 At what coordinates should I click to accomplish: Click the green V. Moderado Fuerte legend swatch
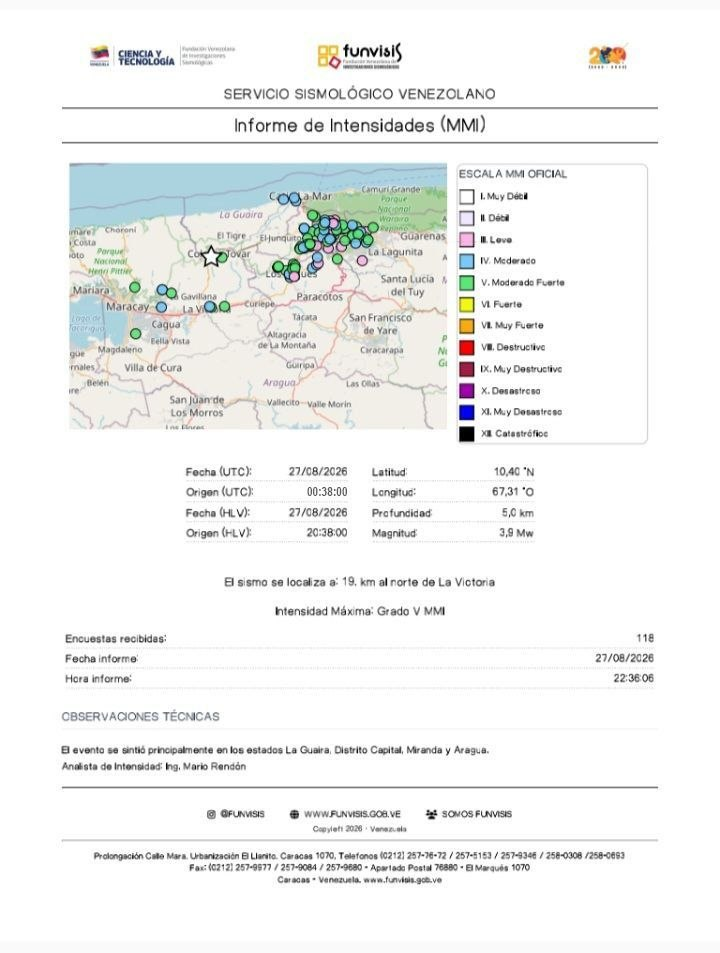[x=467, y=283]
